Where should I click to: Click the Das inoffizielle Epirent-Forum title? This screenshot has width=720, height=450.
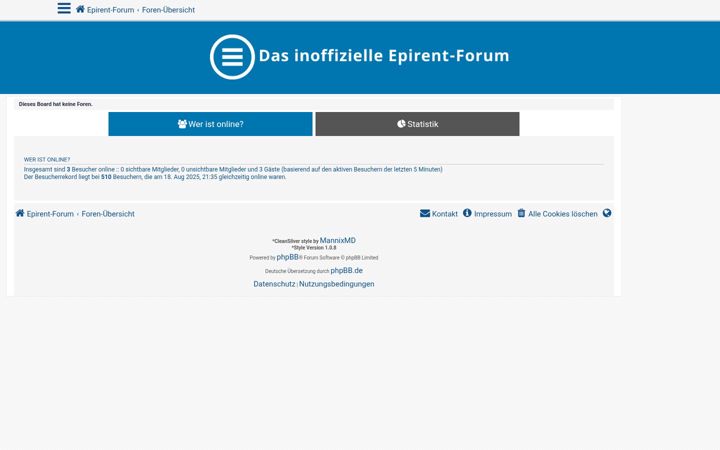[384, 56]
